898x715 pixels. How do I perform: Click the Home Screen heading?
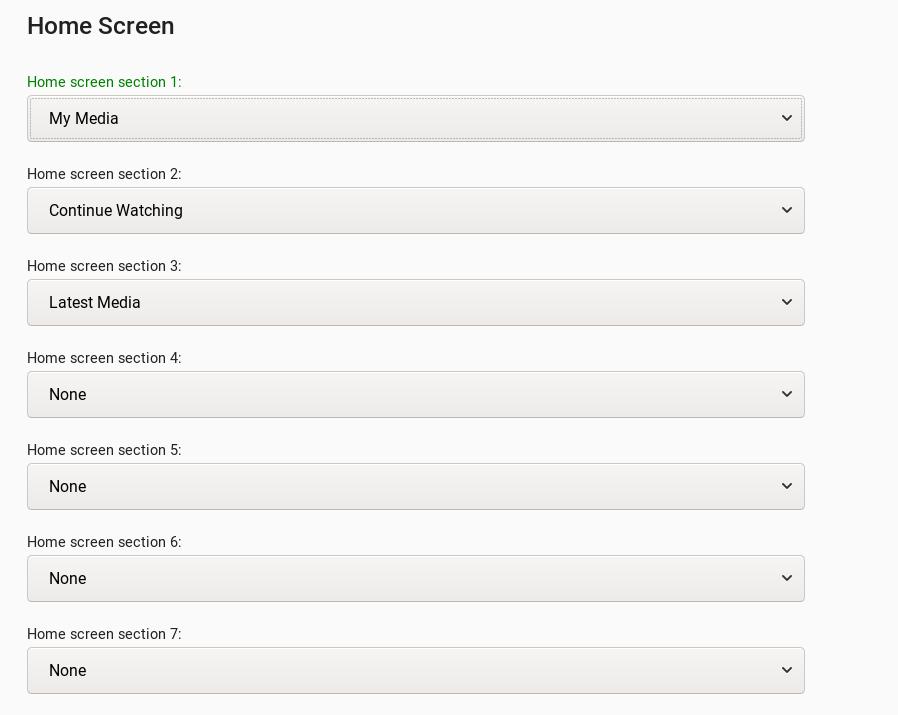101,26
